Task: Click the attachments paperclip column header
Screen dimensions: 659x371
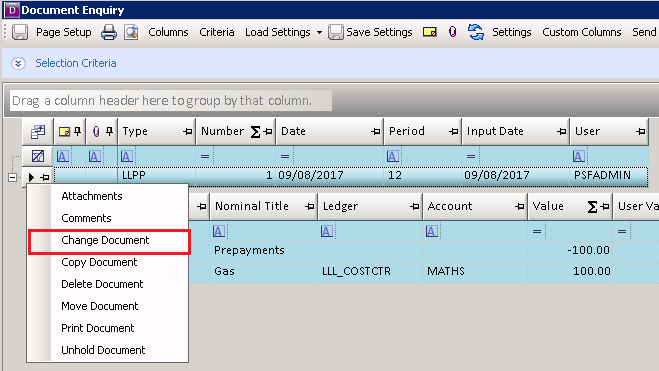Action: 96,132
